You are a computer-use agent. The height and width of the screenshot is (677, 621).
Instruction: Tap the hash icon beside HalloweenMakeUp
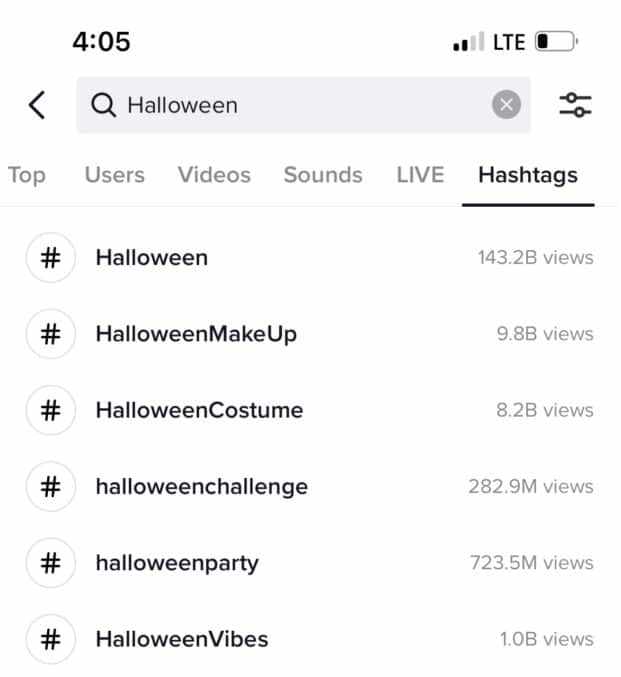coord(51,334)
